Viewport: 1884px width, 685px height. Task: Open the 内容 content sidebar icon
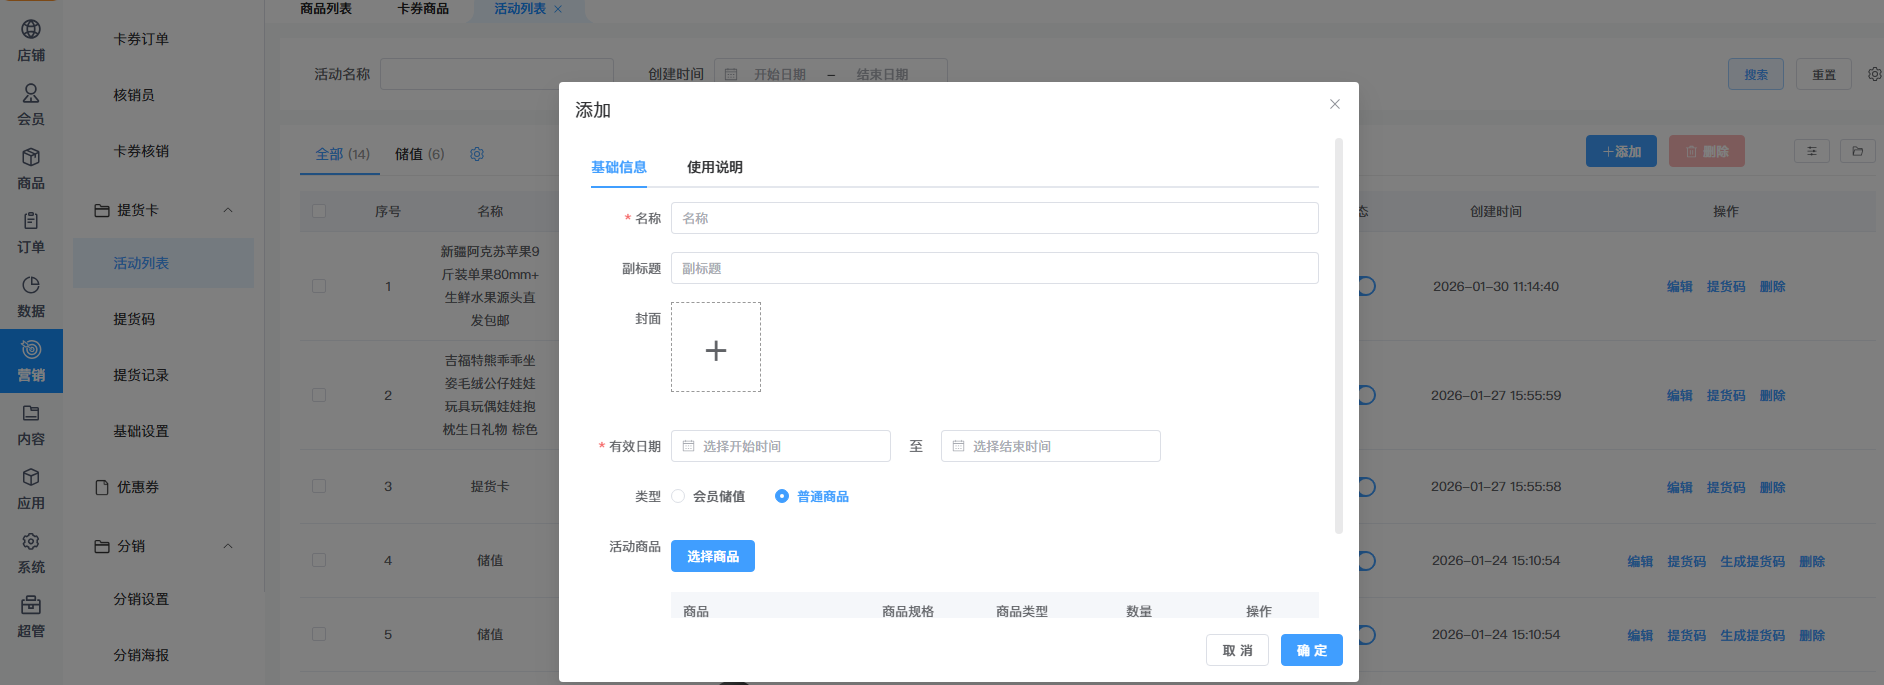pos(31,424)
